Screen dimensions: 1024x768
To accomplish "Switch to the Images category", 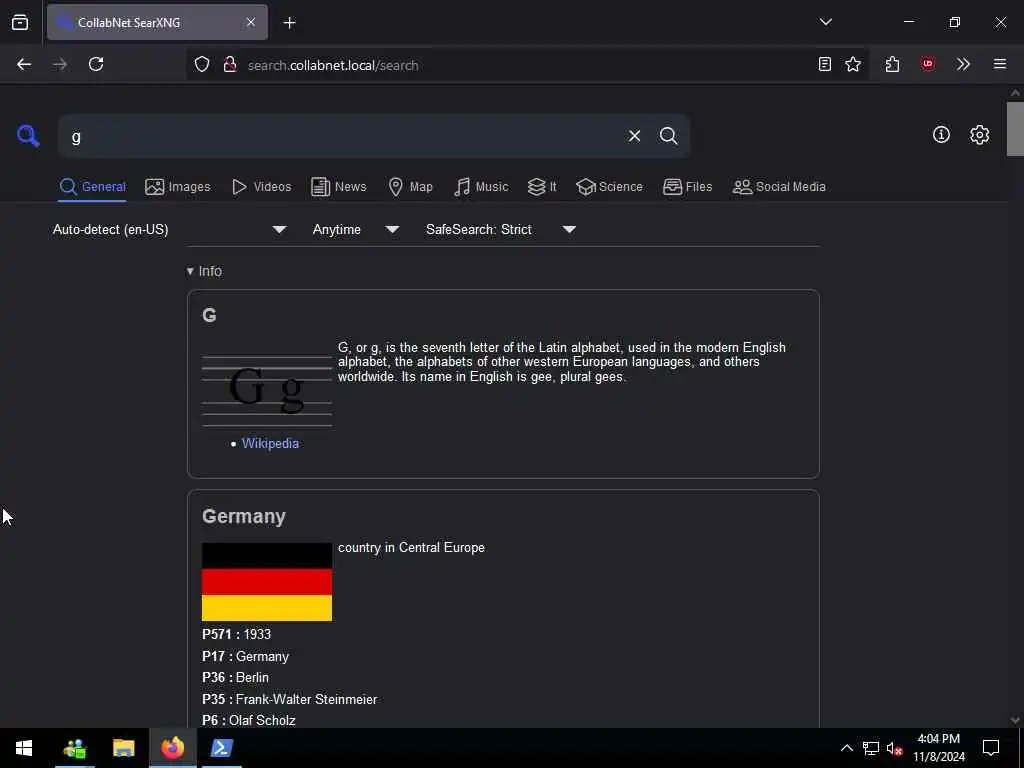I will [x=178, y=187].
